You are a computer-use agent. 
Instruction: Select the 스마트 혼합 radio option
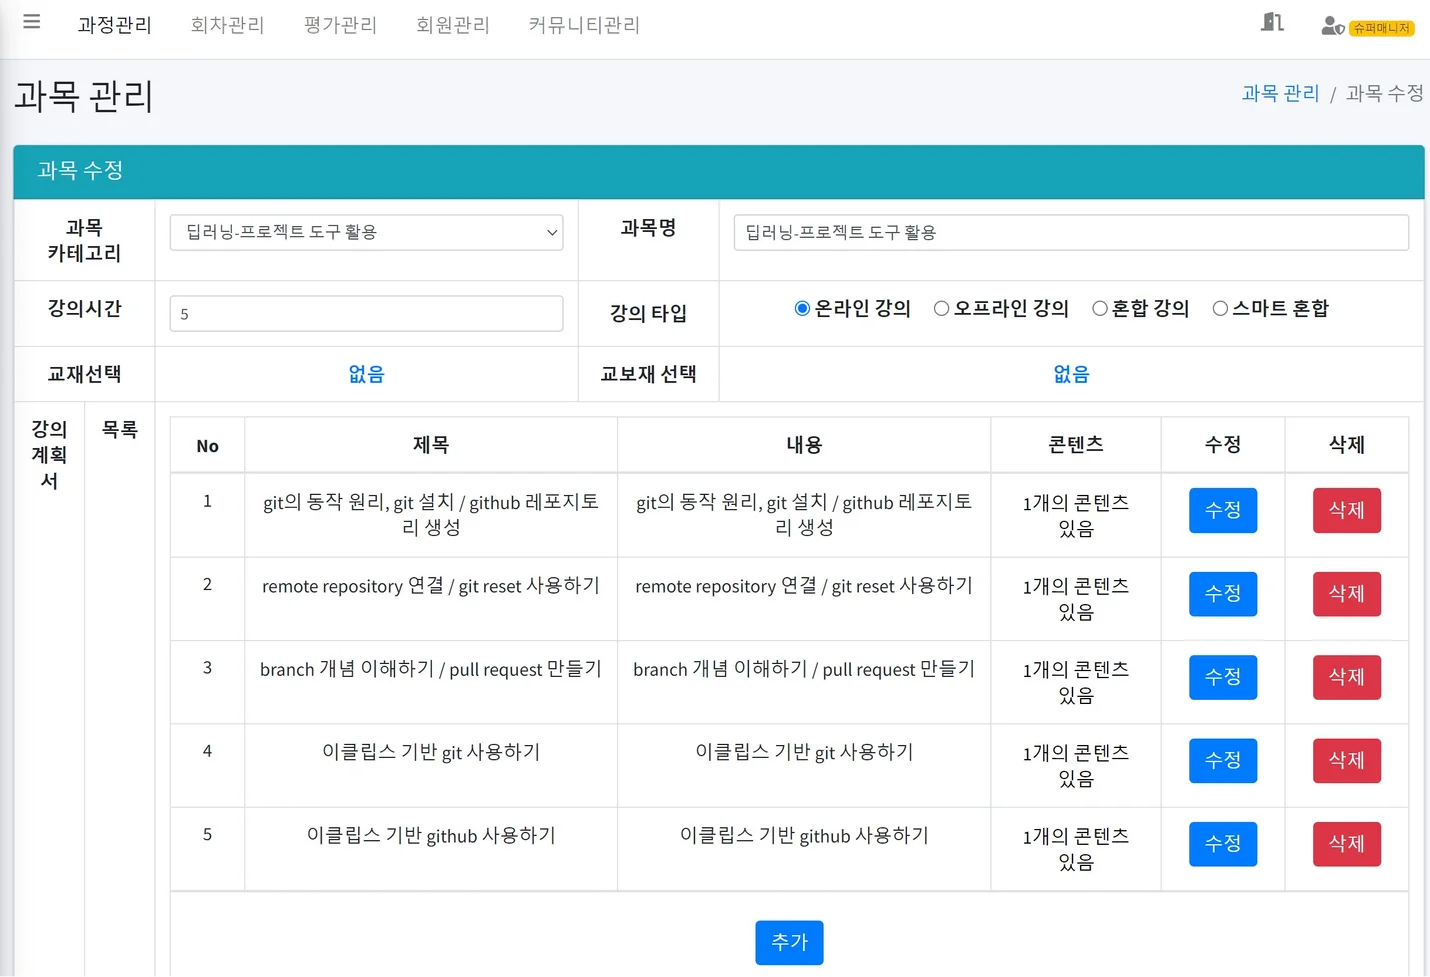click(1220, 308)
